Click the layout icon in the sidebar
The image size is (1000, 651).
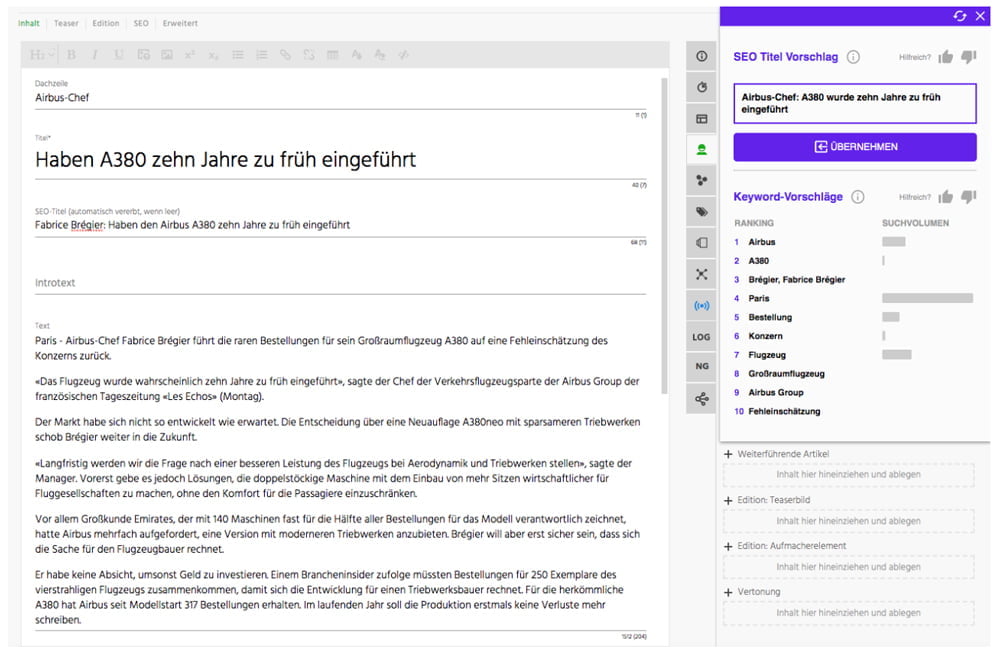(x=702, y=118)
